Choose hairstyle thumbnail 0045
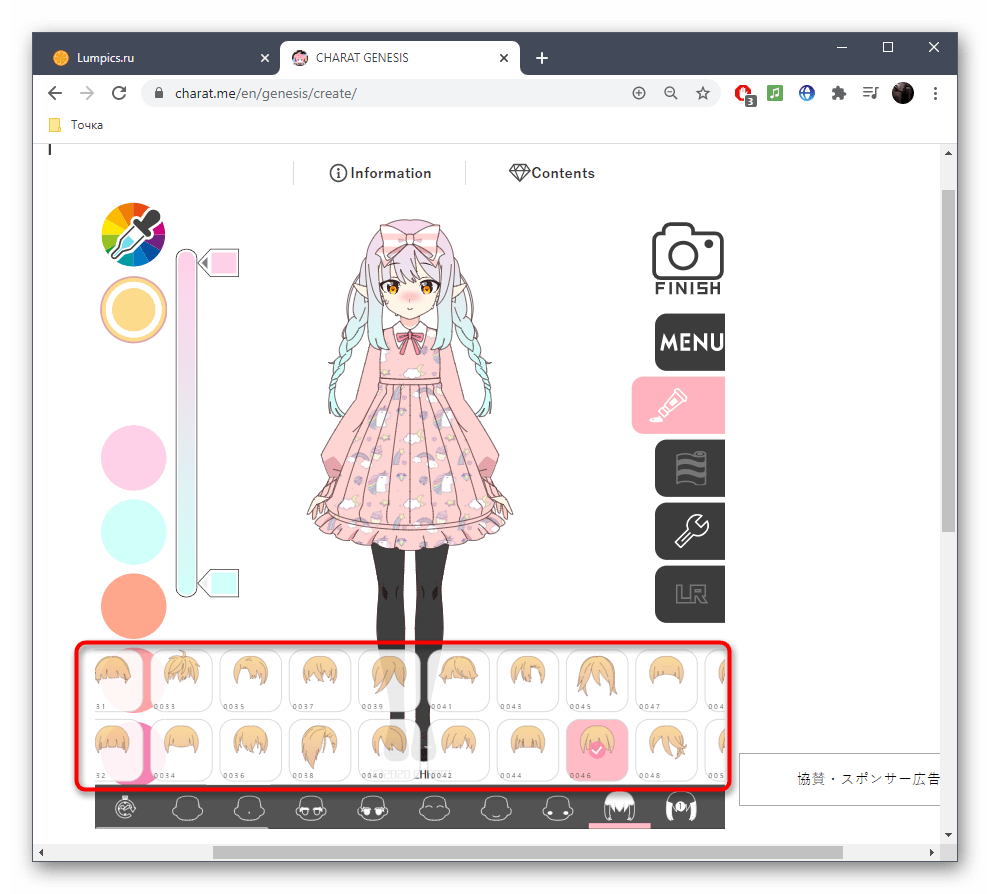 [x=597, y=680]
